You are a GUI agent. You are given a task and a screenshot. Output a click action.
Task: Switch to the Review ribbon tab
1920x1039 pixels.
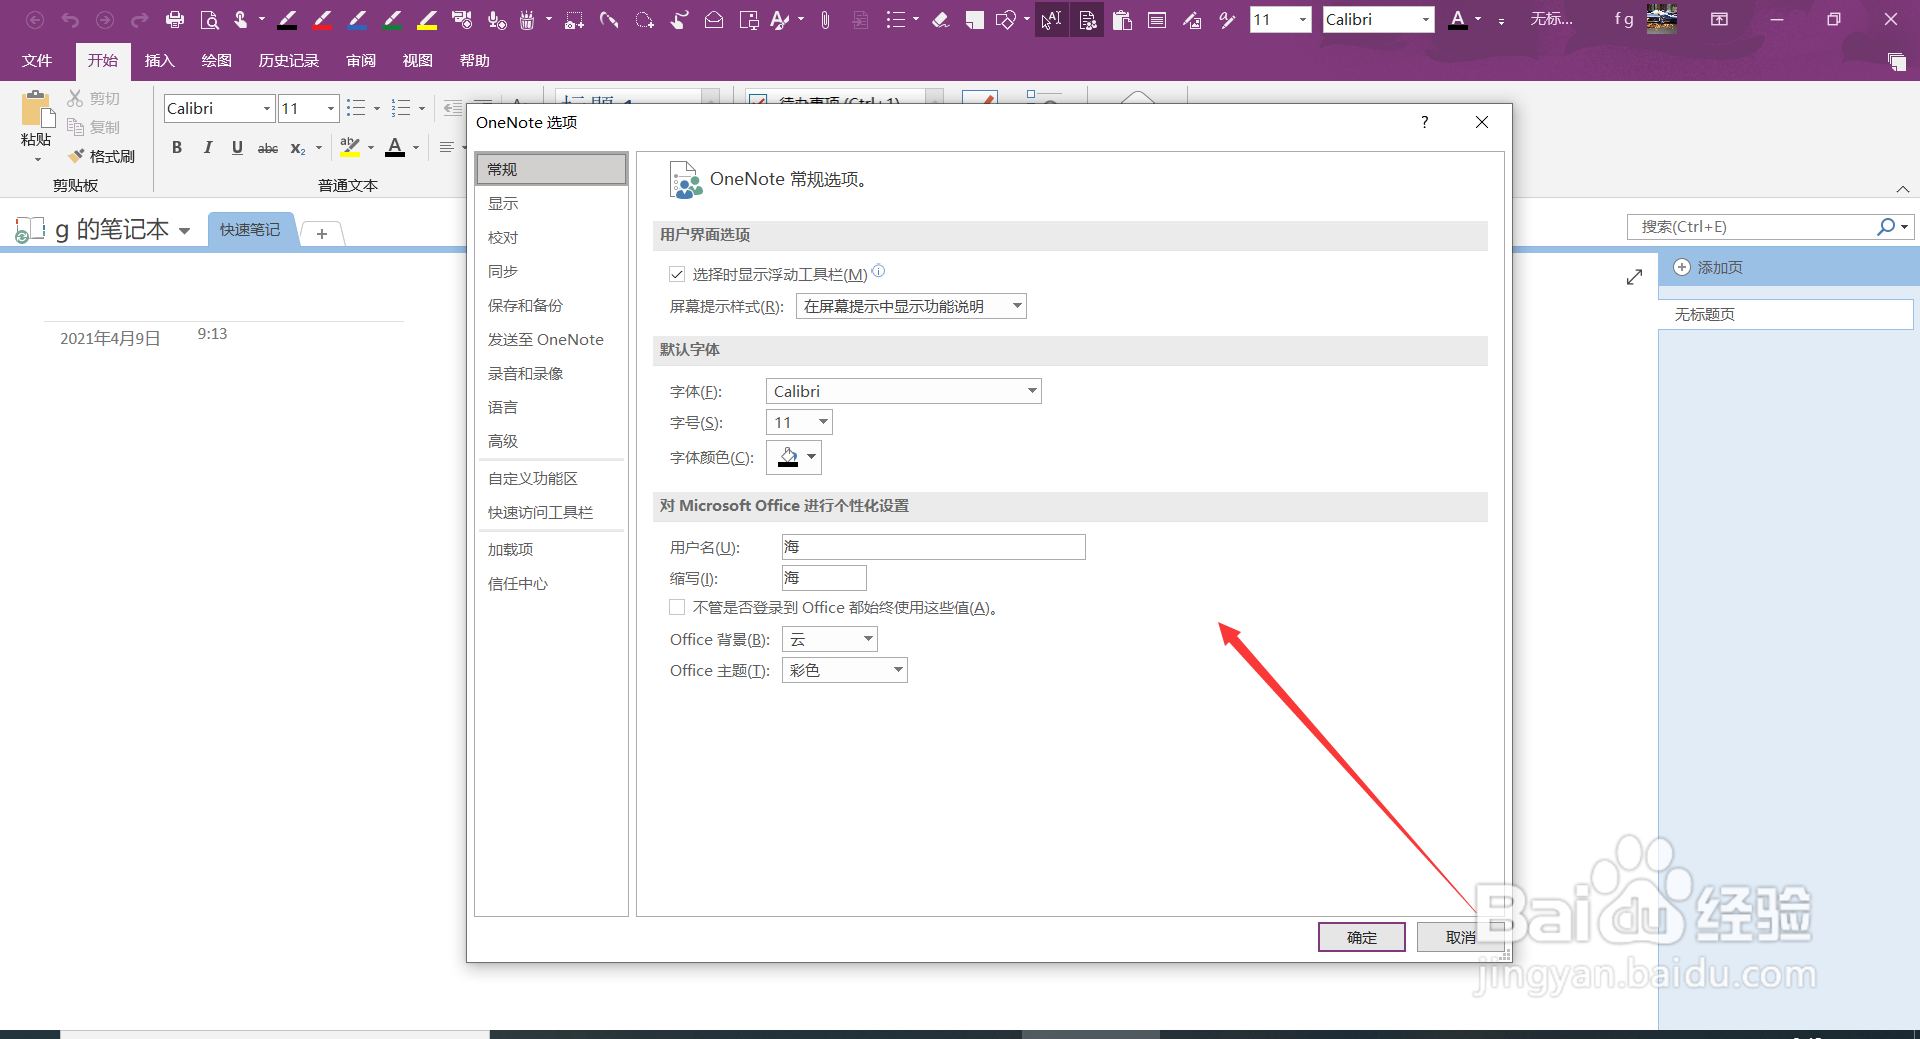pos(361,61)
